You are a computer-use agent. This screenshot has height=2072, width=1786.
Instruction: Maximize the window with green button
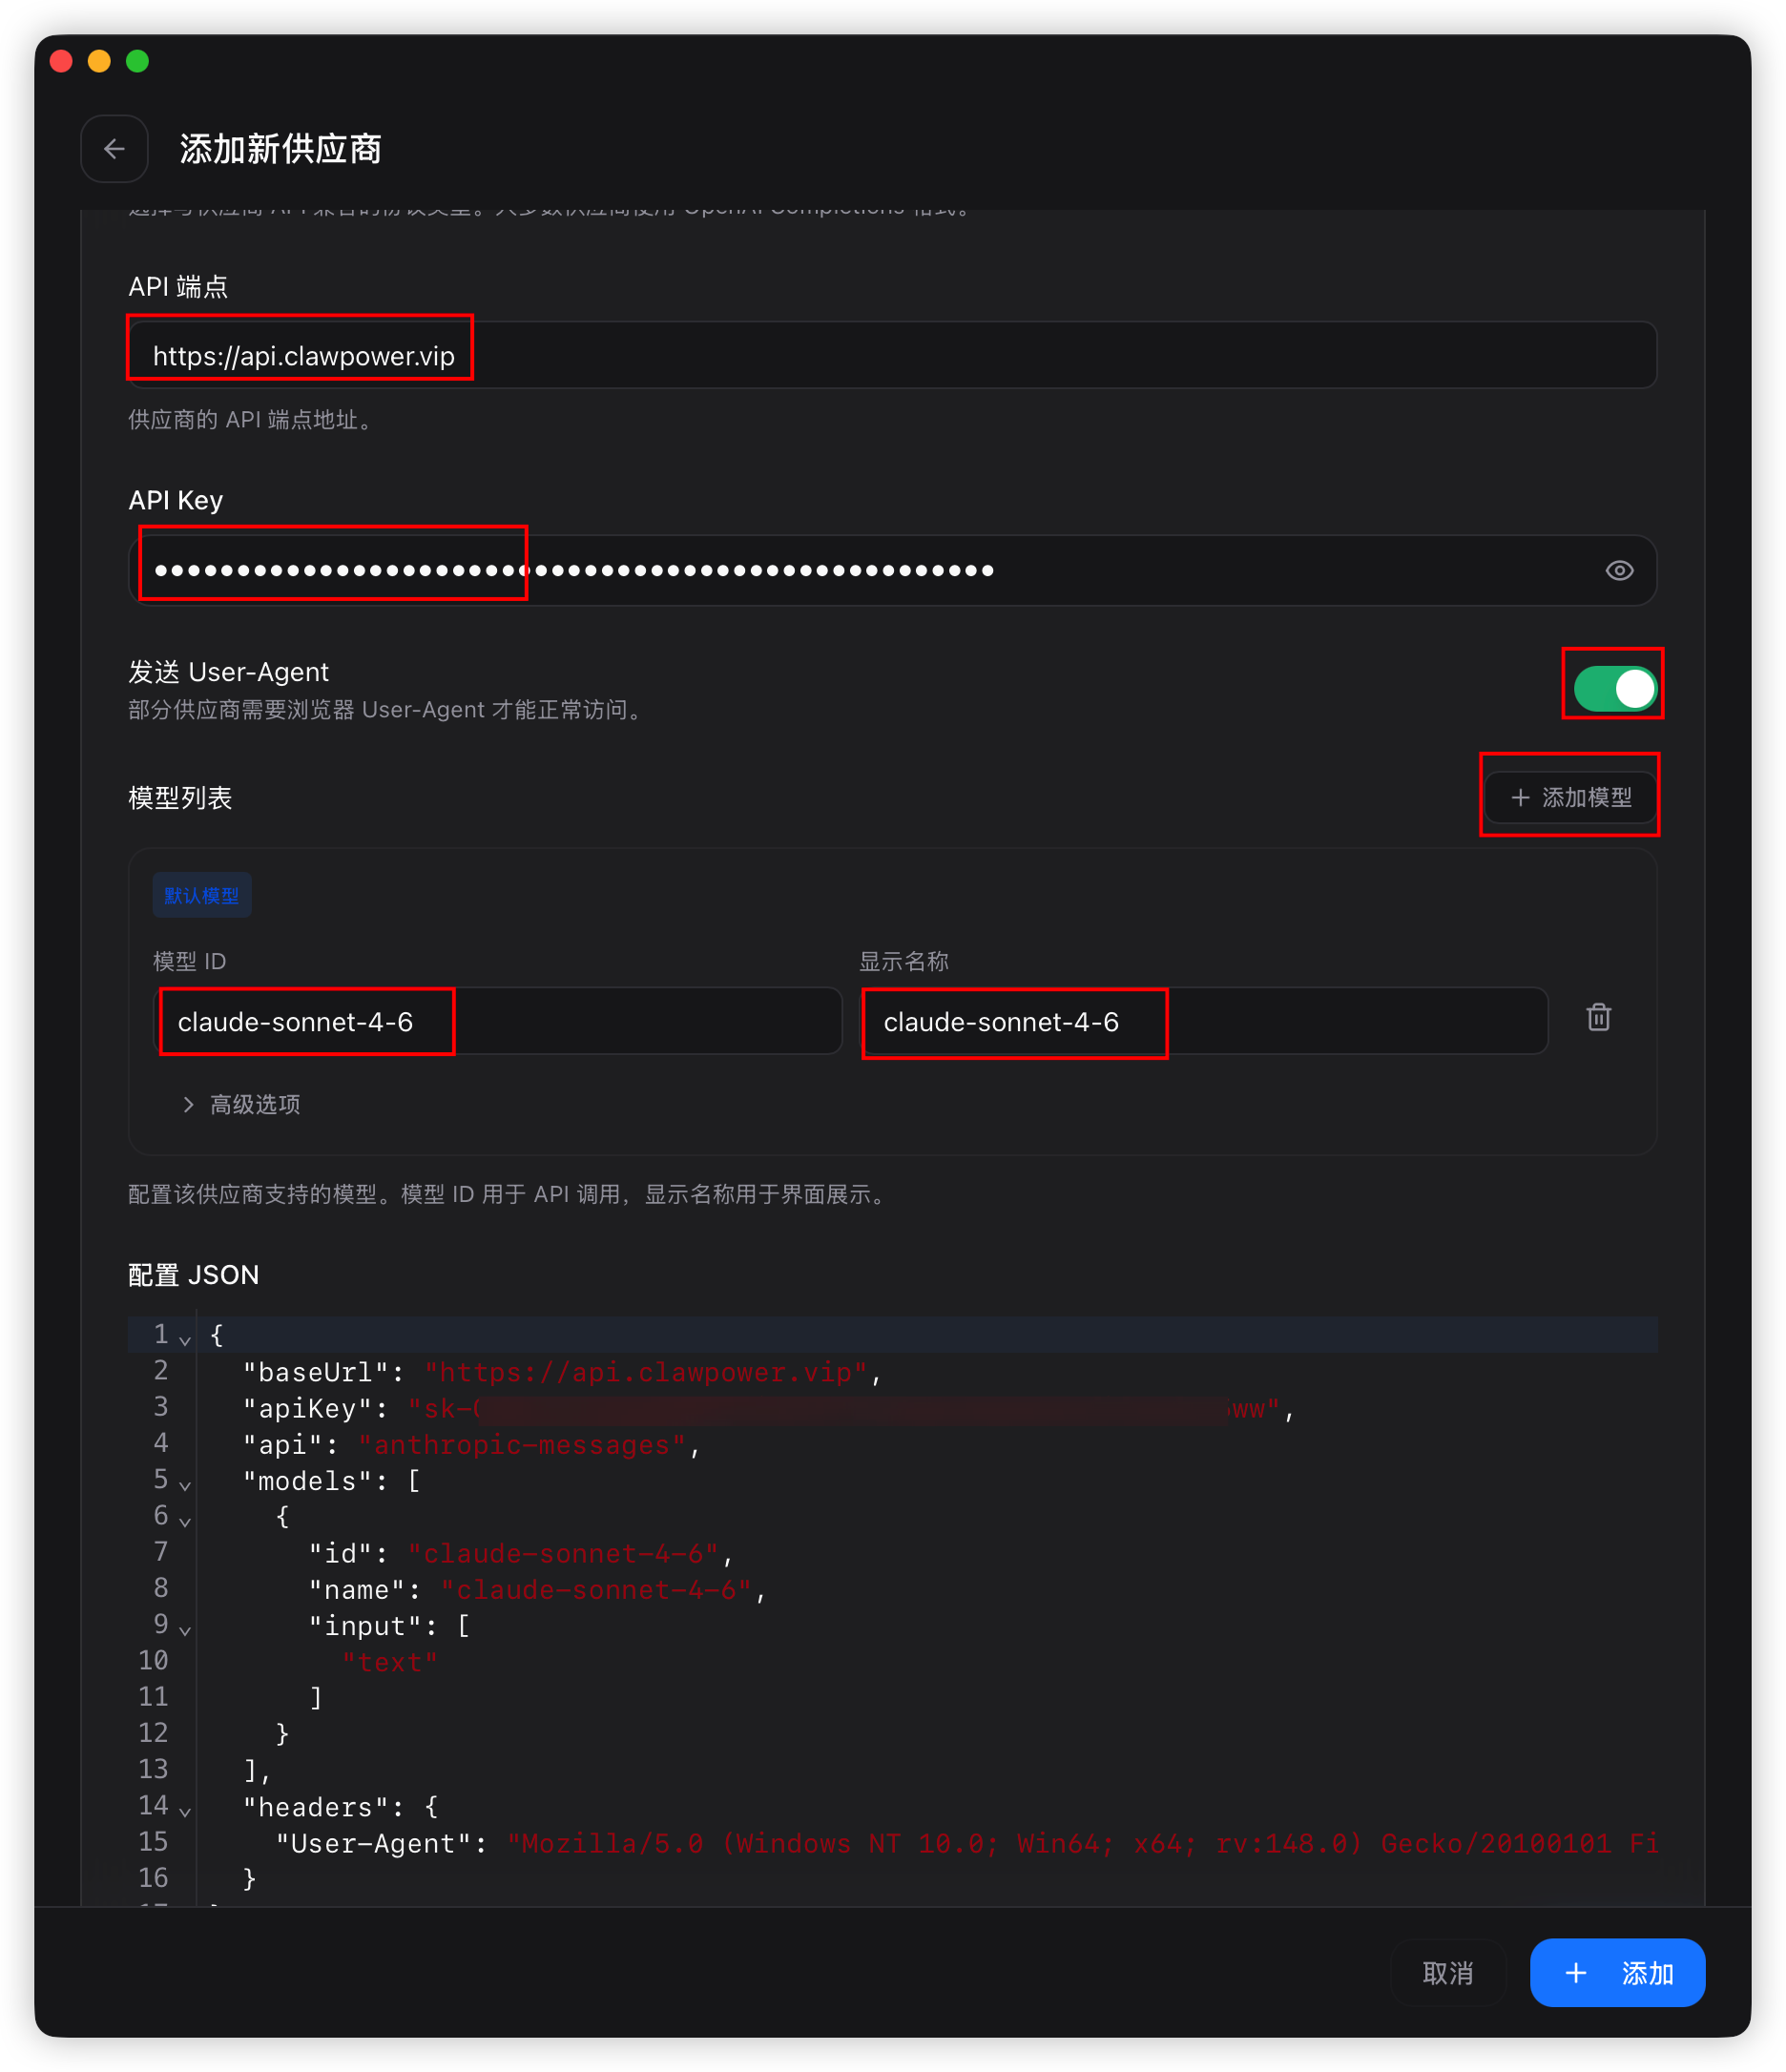click(x=137, y=61)
